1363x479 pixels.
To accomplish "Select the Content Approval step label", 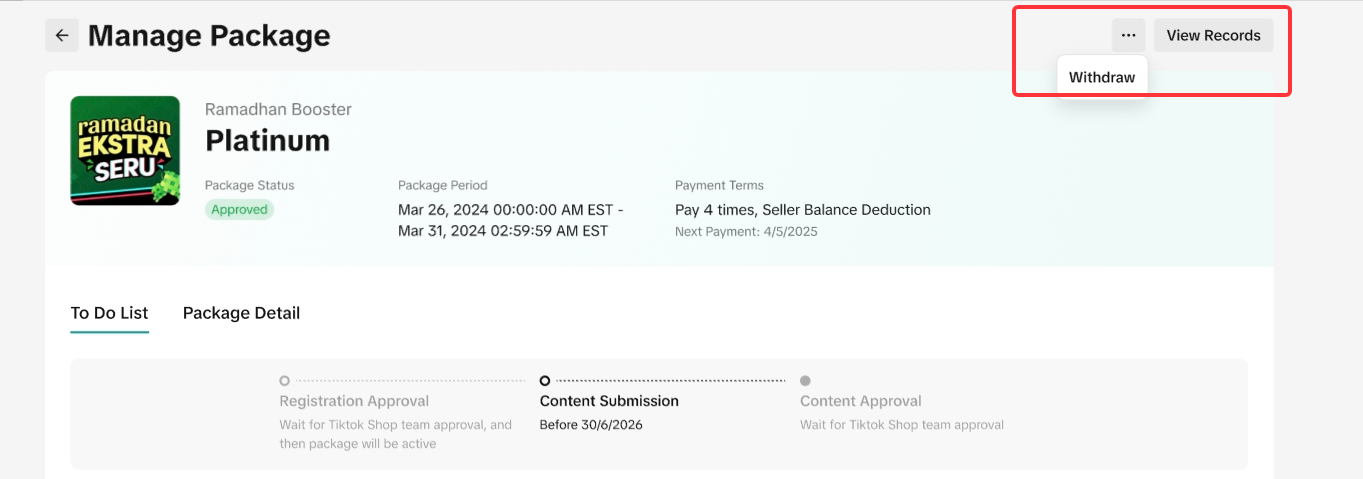I will click(860, 401).
